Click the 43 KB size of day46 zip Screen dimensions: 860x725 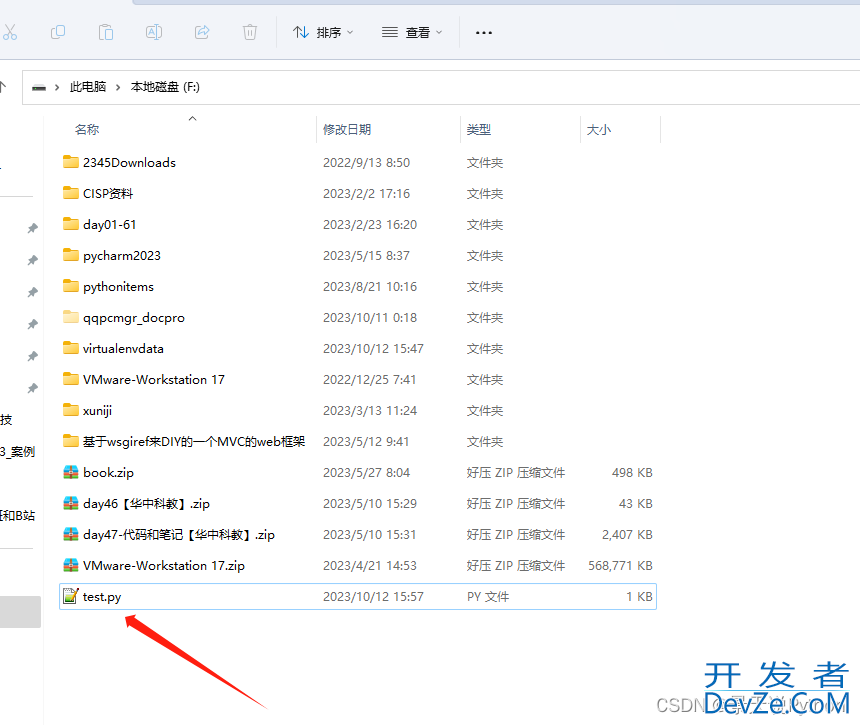(636, 503)
